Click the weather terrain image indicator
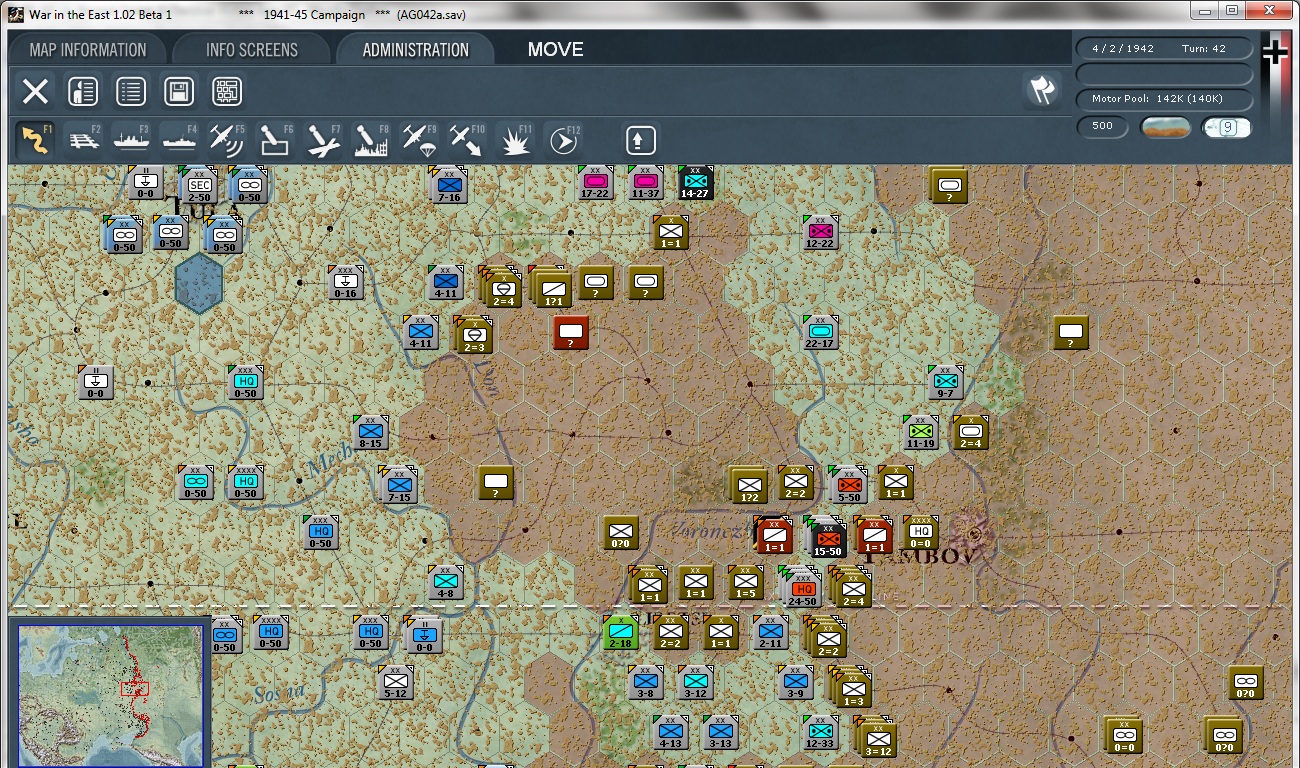 click(x=1165, y=127)
